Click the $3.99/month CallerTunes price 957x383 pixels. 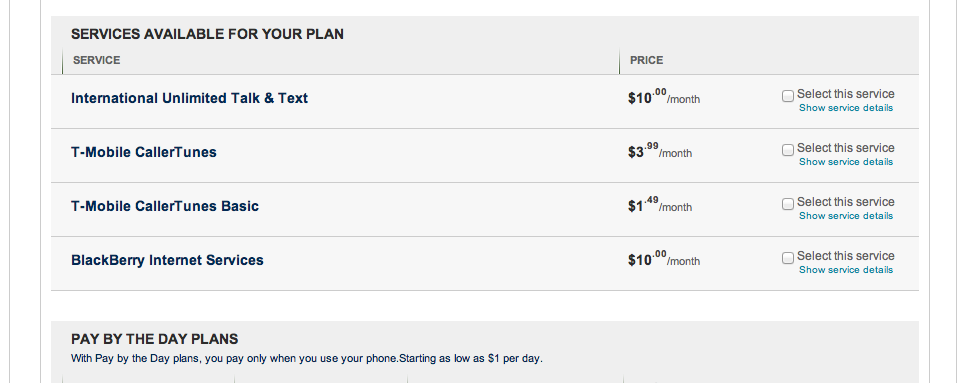pos(660,151)
